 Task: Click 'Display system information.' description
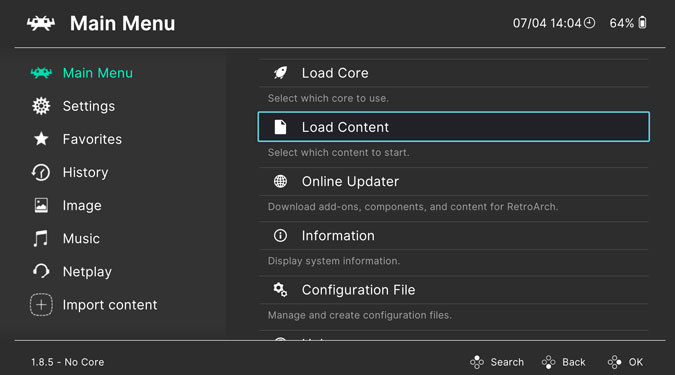334,261
